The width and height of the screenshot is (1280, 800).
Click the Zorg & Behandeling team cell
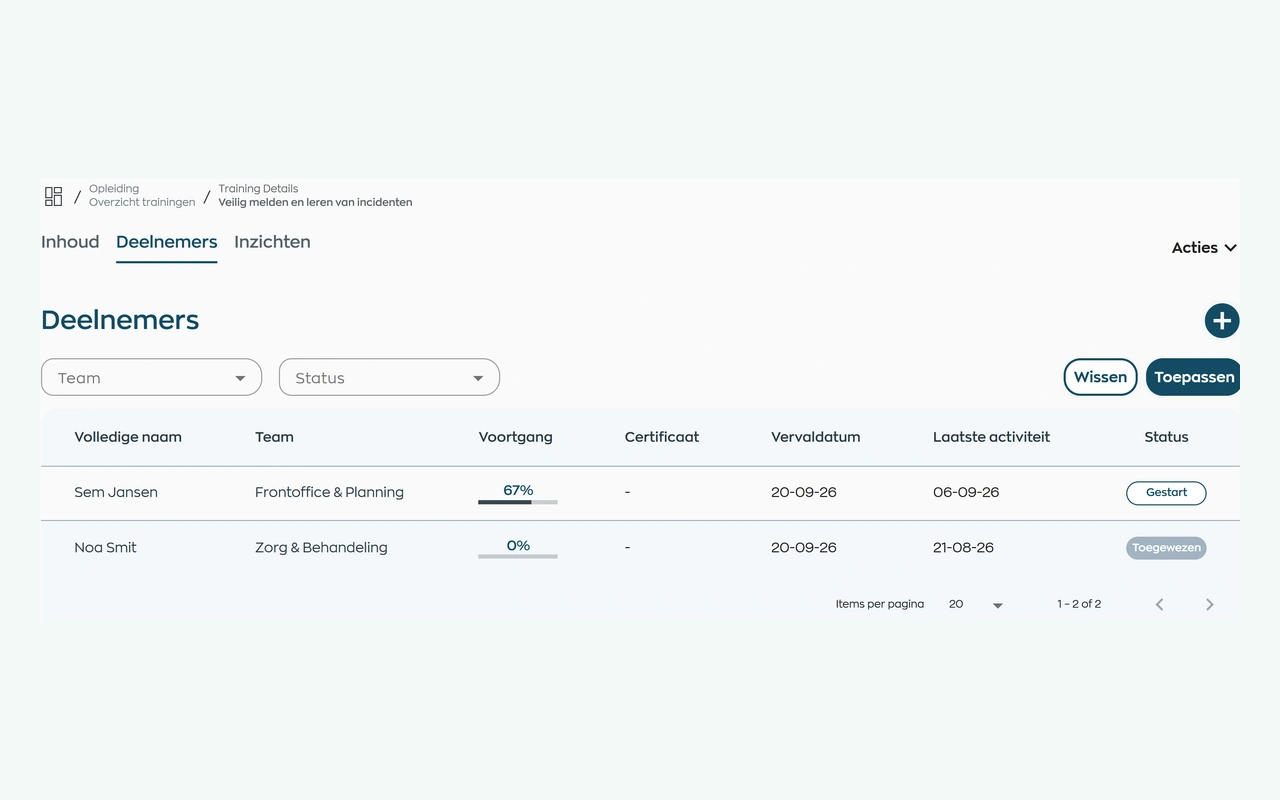pyautogui.click(x=321, y=548)
